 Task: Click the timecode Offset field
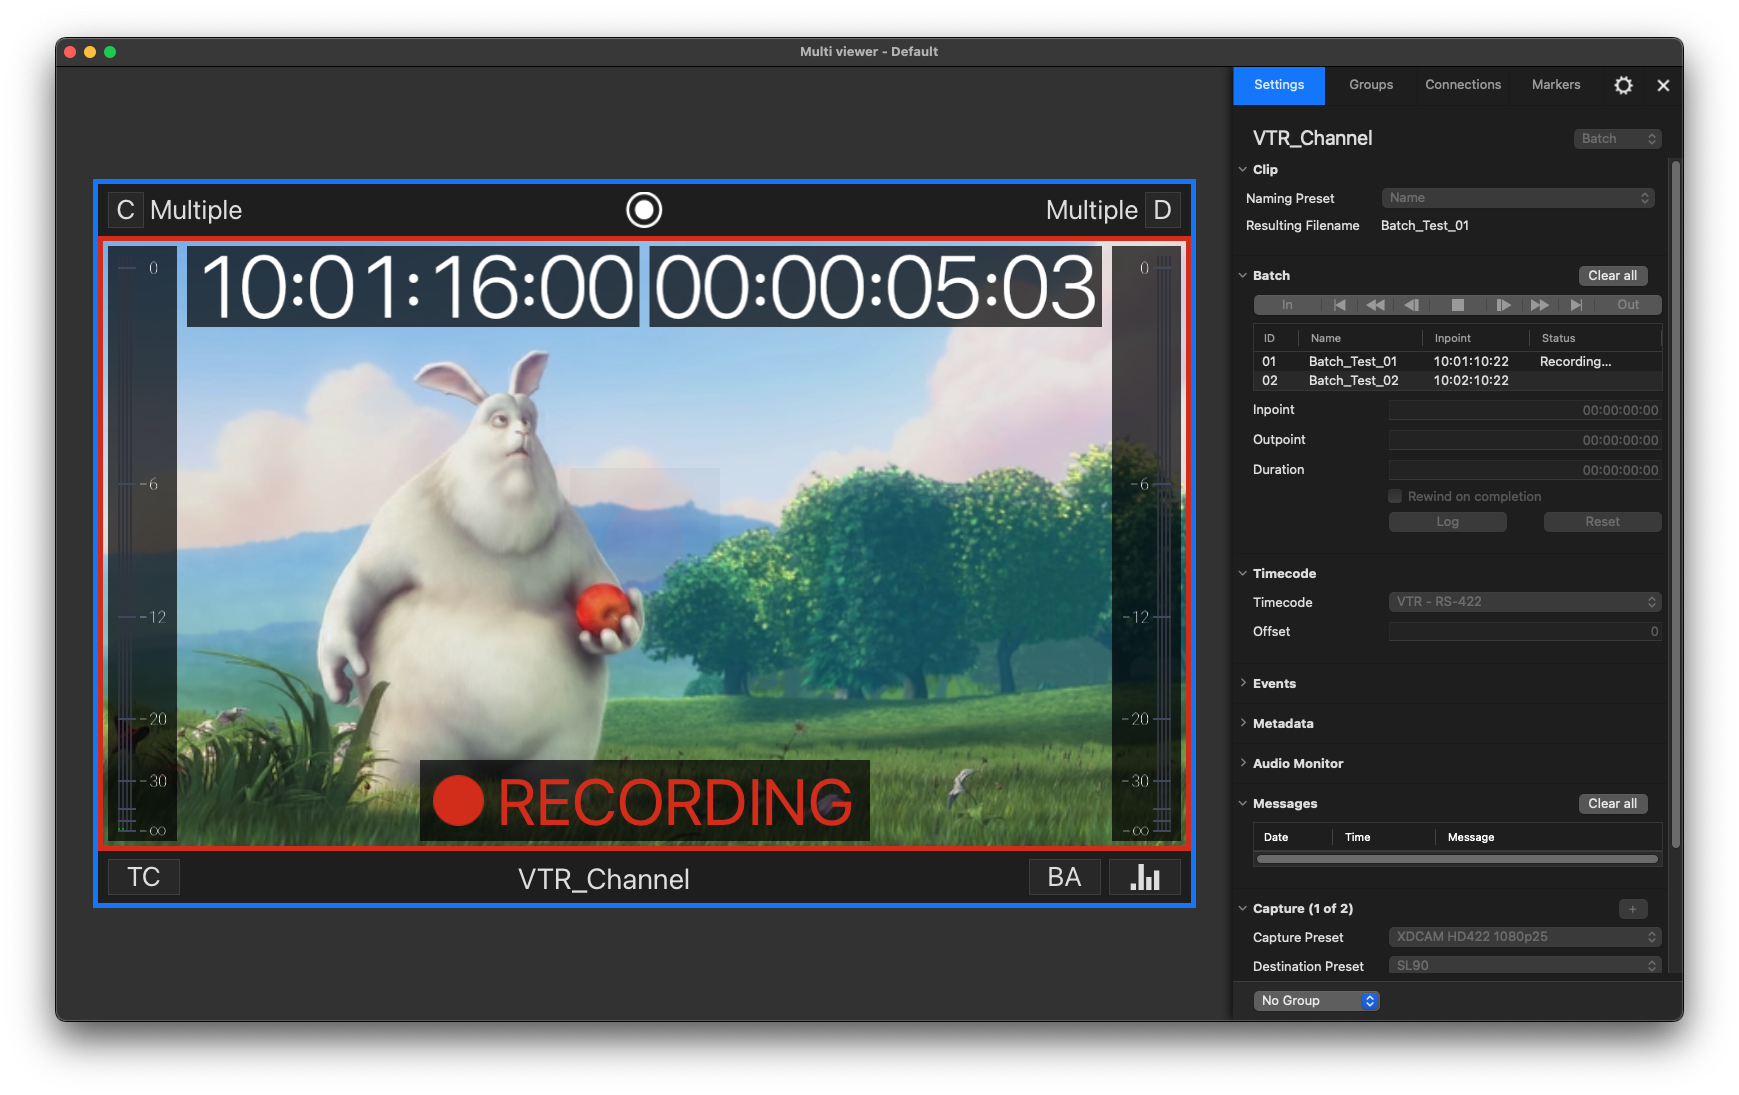pyautogui.click(x=1525, y=632)
